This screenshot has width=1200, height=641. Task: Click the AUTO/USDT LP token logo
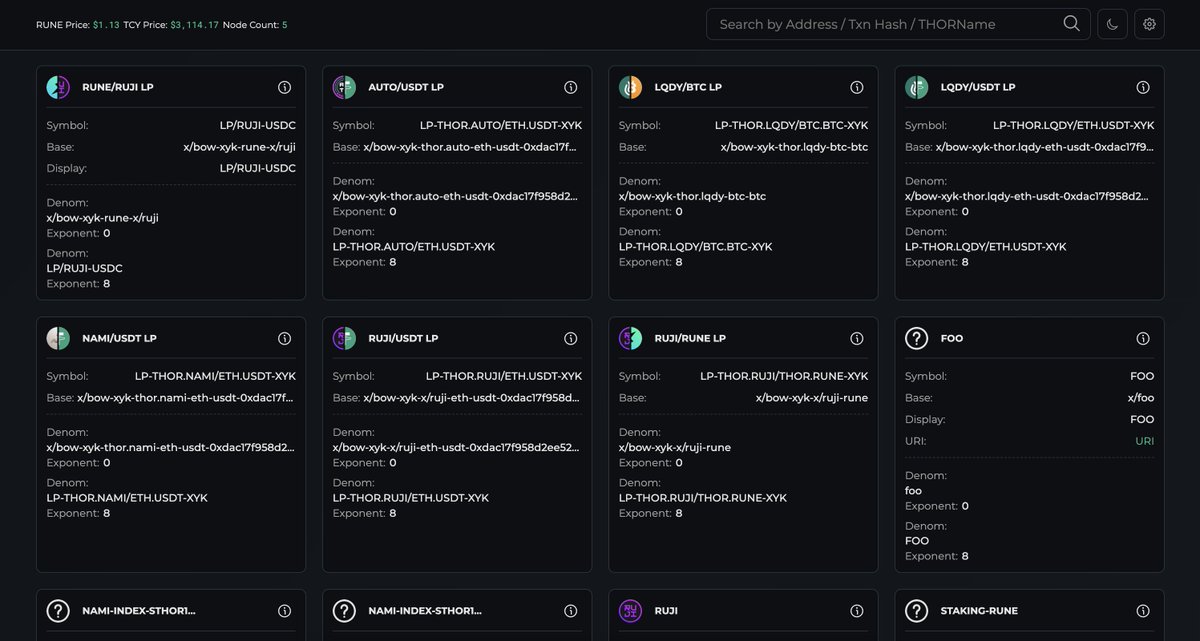point(344,88)
